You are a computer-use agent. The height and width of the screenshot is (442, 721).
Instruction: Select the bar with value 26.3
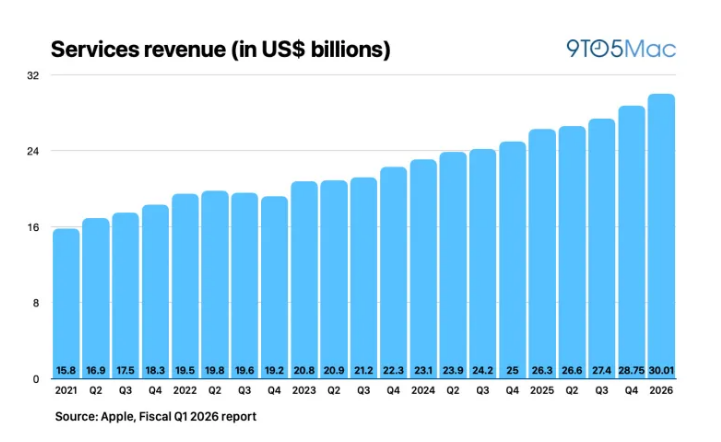click(x=542, y=253)
